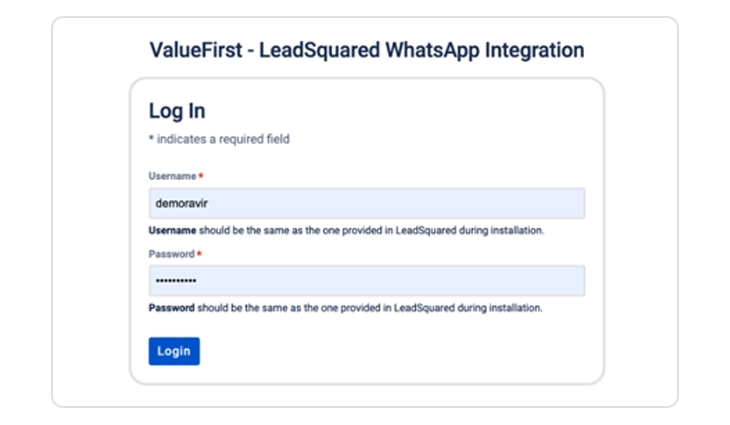The width and height of the screenshot is (730, 425).
Task: Click blank area right of Login button
Action: tap(400, 351)
